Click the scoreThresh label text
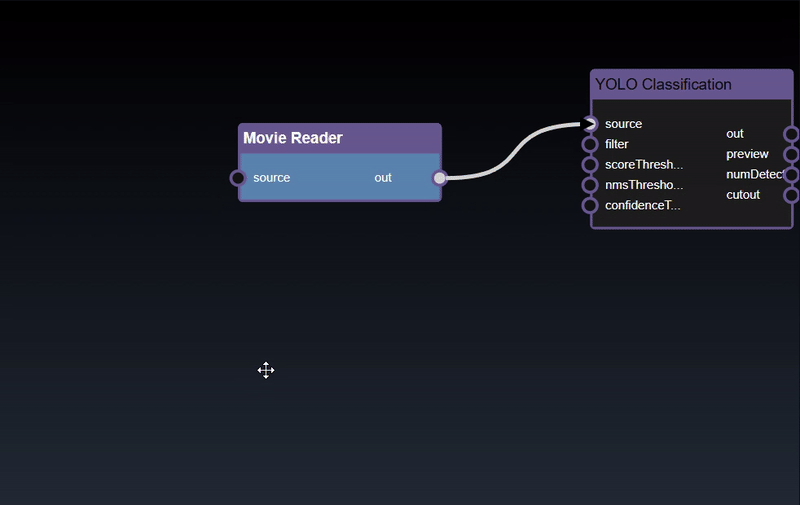800x505 pixels. point(644,165)
